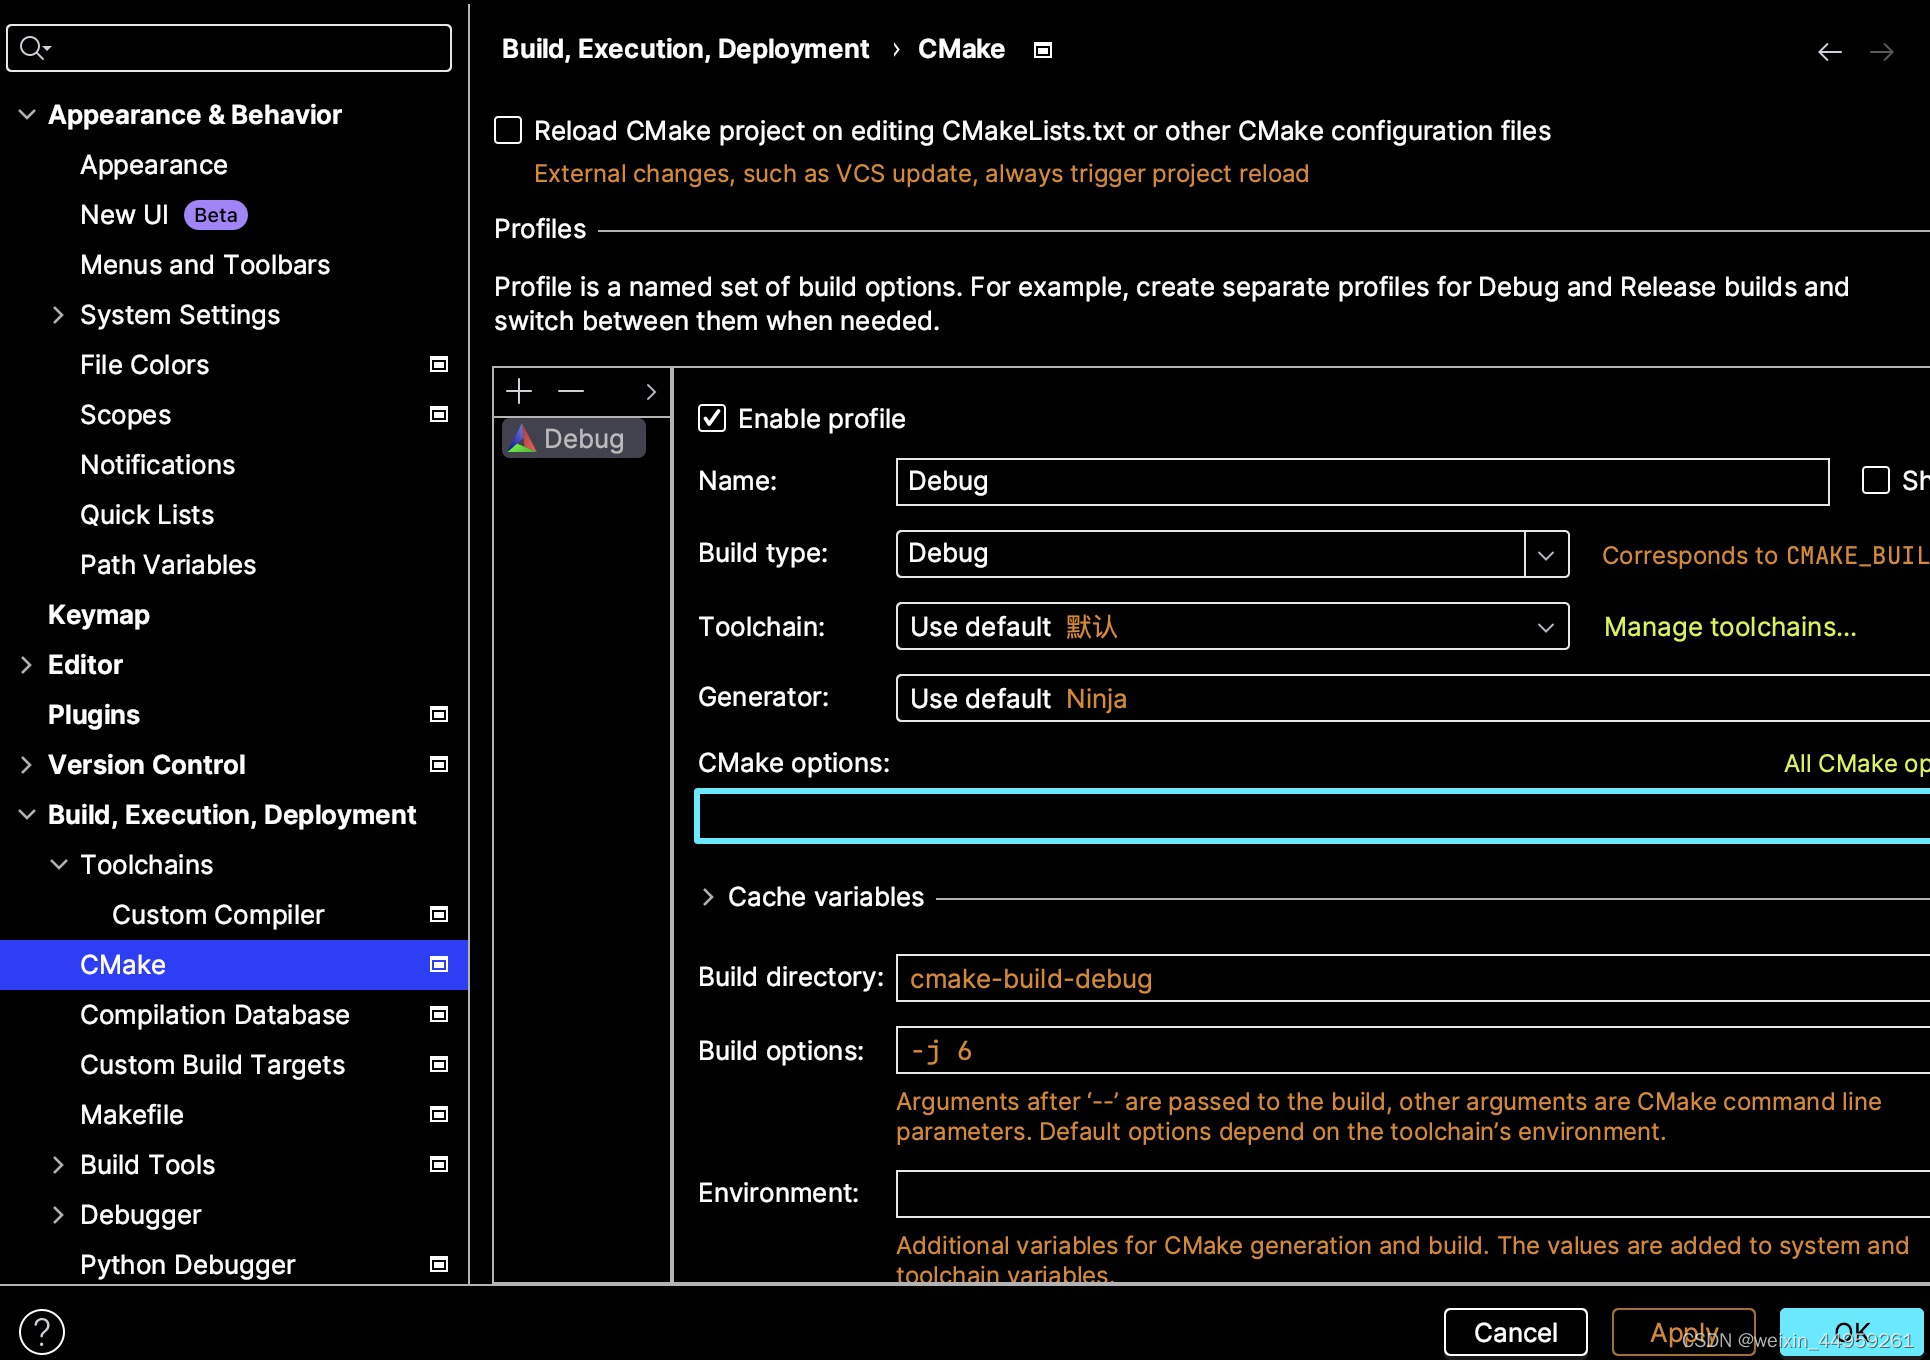Check the box right of the Name field
Viewport: 1930px width, 1360px height.
click(1875, 480)
